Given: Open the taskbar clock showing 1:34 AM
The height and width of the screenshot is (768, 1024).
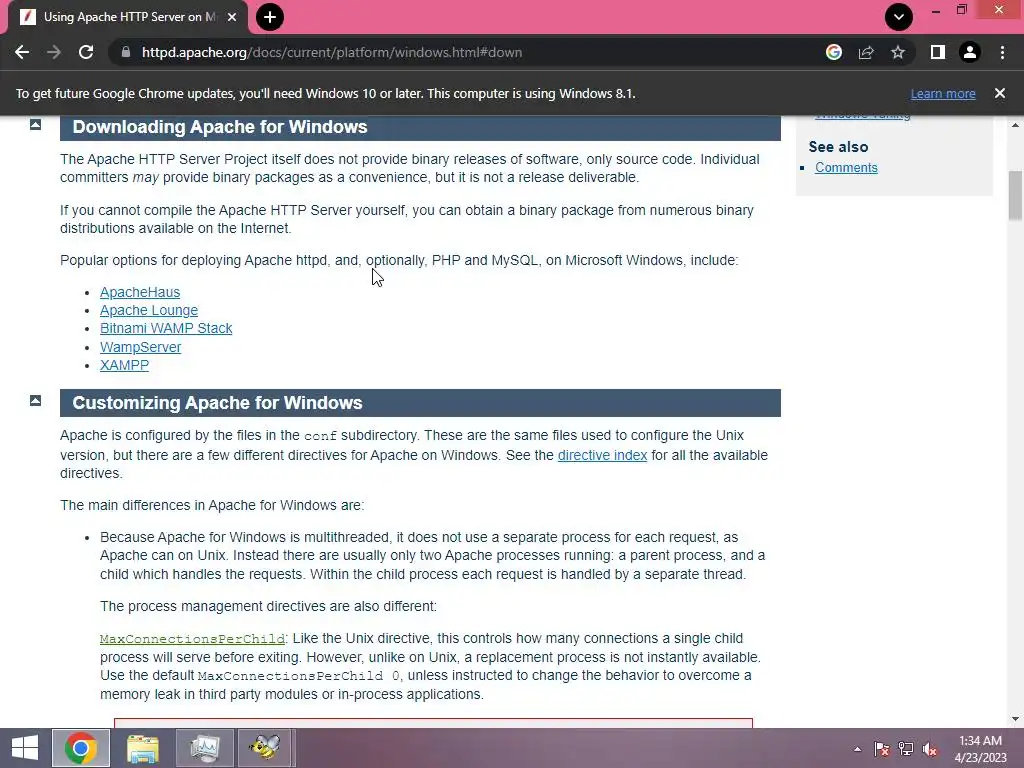Looking at the screenshot, I should point(980,749).
